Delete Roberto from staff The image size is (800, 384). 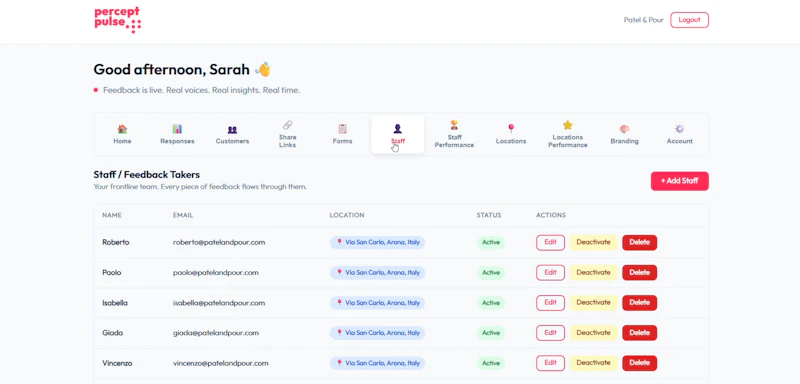(639, 242)
